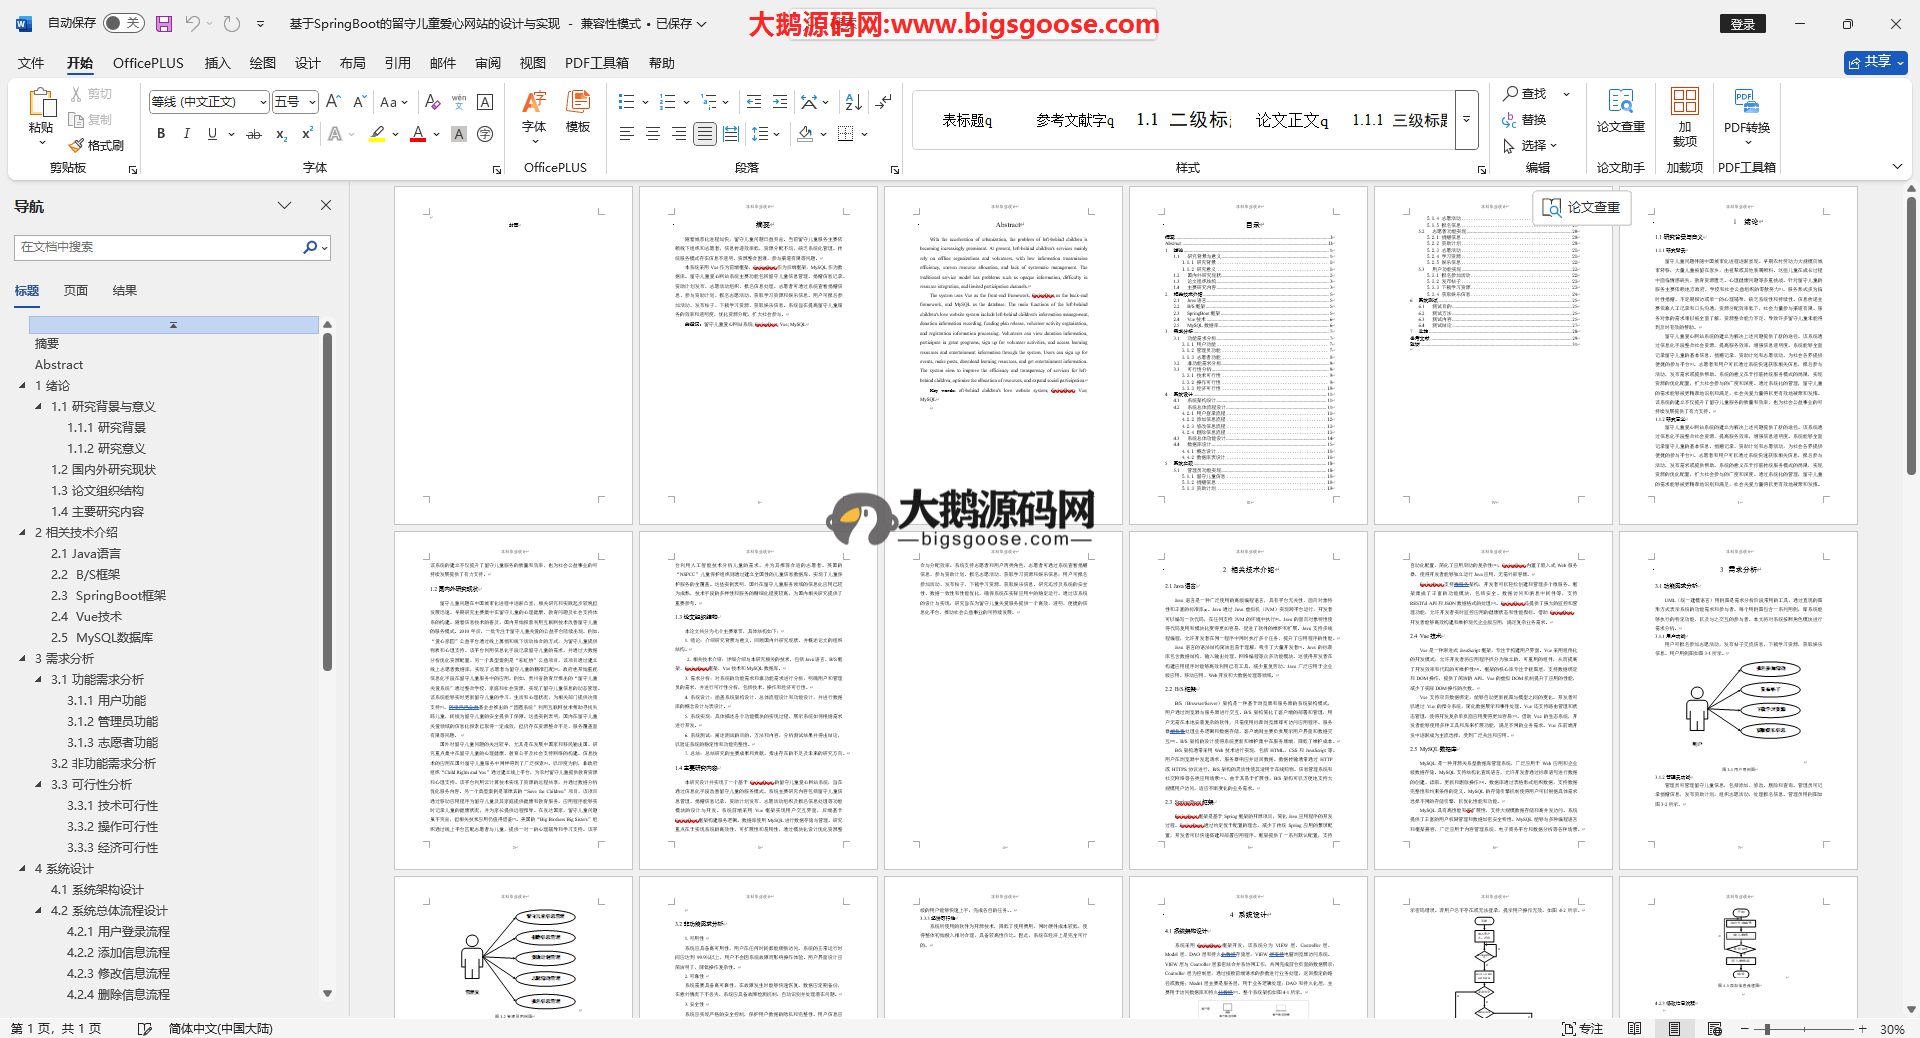Screen dimensions: 1920x1038
Task: Open the 插入 (Insert) ribbon tab
Action: click(217, 63)
